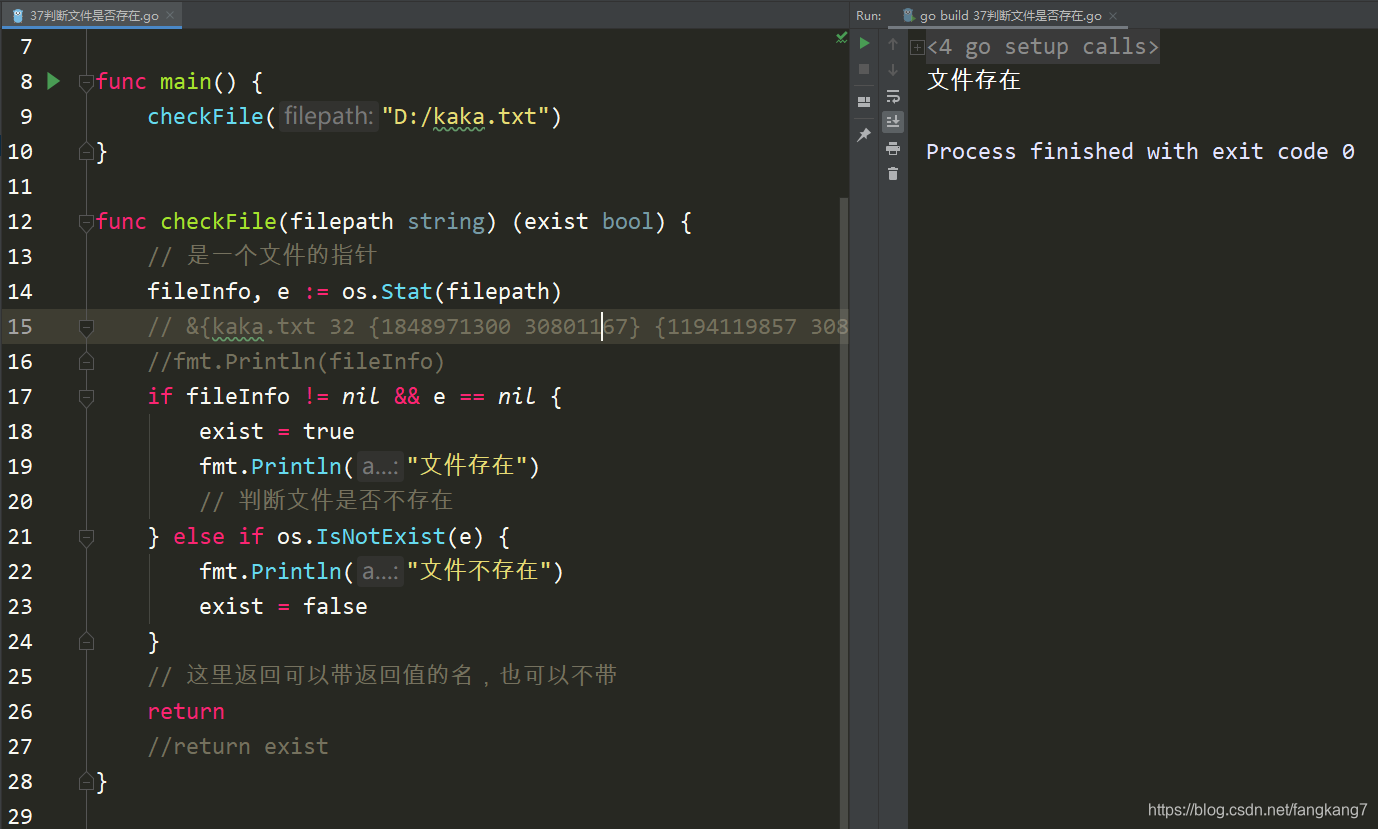Viewport: 1378px width, 829px height.
Task: Toggle Scroll to End in console
Action: pos(893,121)
